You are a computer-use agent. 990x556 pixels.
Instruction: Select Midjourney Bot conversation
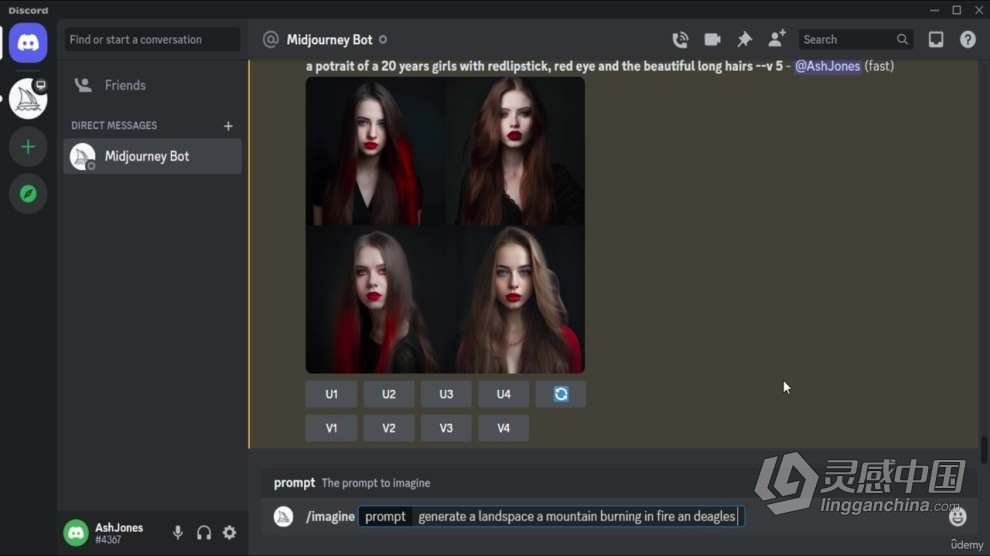152,157
